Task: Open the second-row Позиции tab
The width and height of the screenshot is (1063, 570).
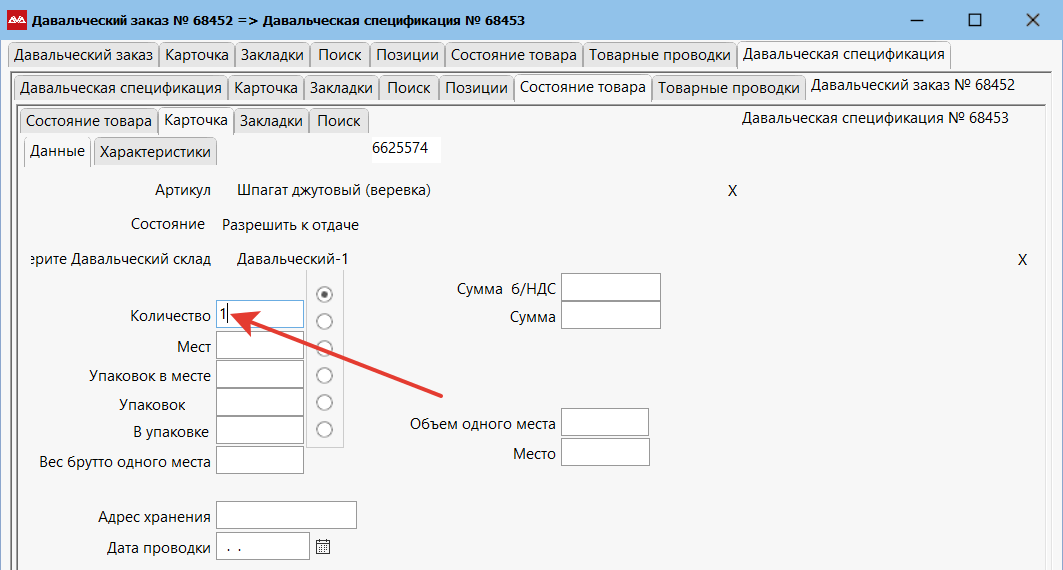Action: tap(476, 88)
